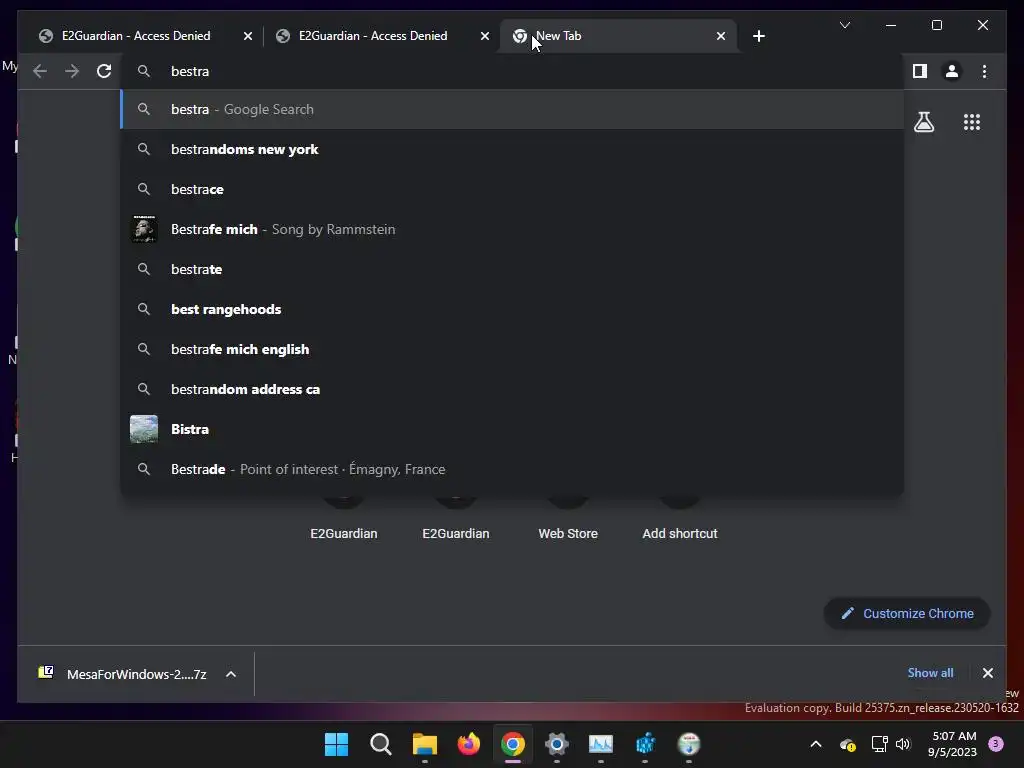Pick 'bestrafe mich english' suggestion
Screen dimensions: 1024x768
tap(513, 349)
